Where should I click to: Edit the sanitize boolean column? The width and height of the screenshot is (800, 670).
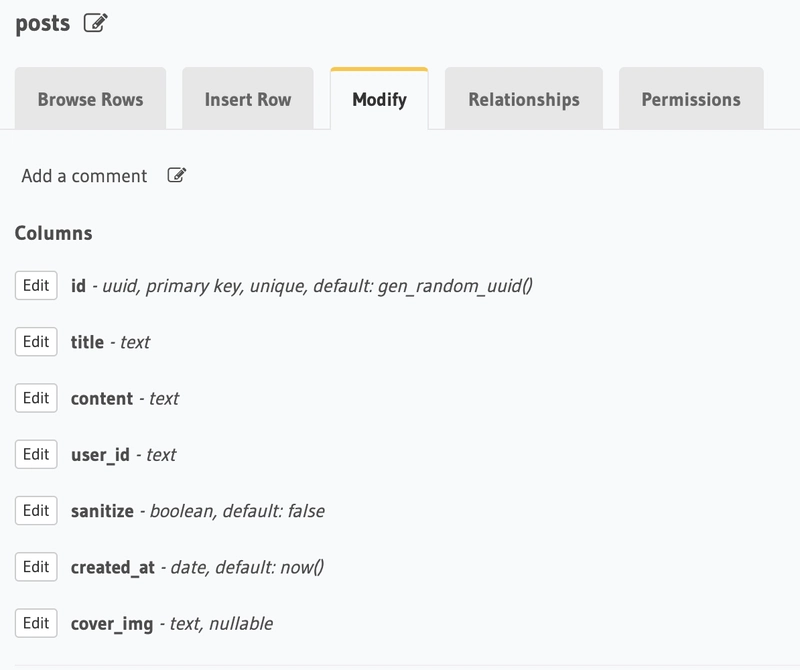36,510
